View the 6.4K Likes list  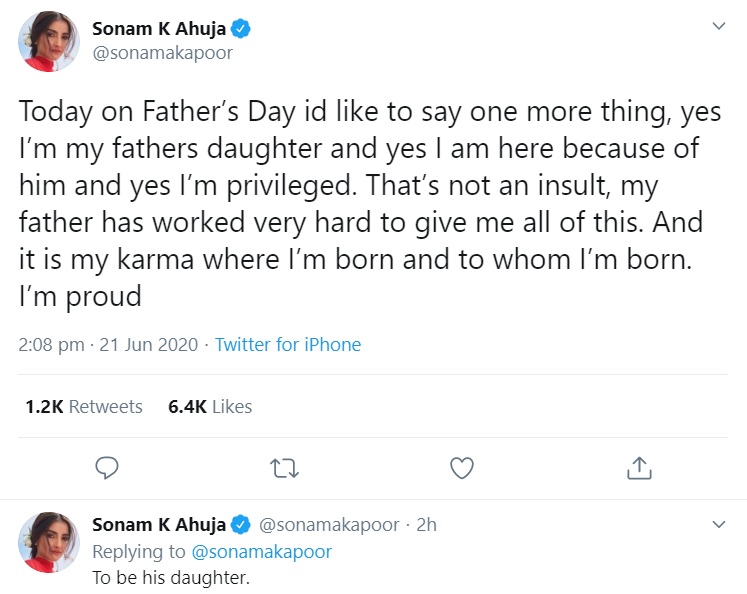tap(210, 407)
